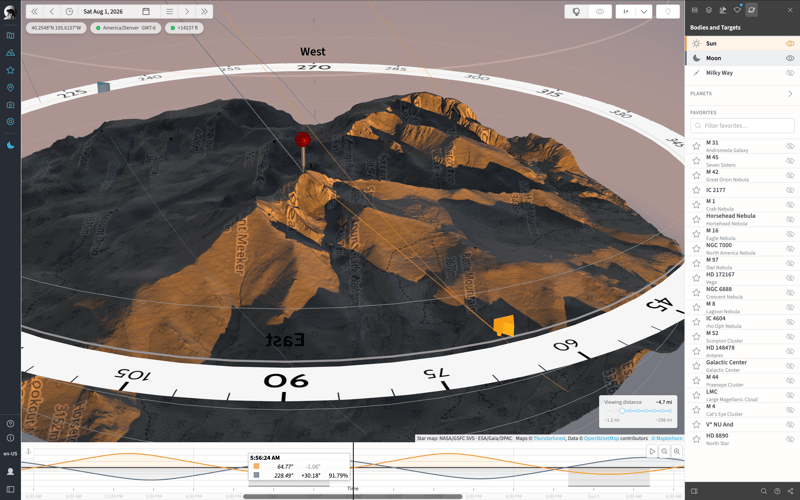
Task: Toggle Sun visibility eye icon
Action: pos(790,43)
